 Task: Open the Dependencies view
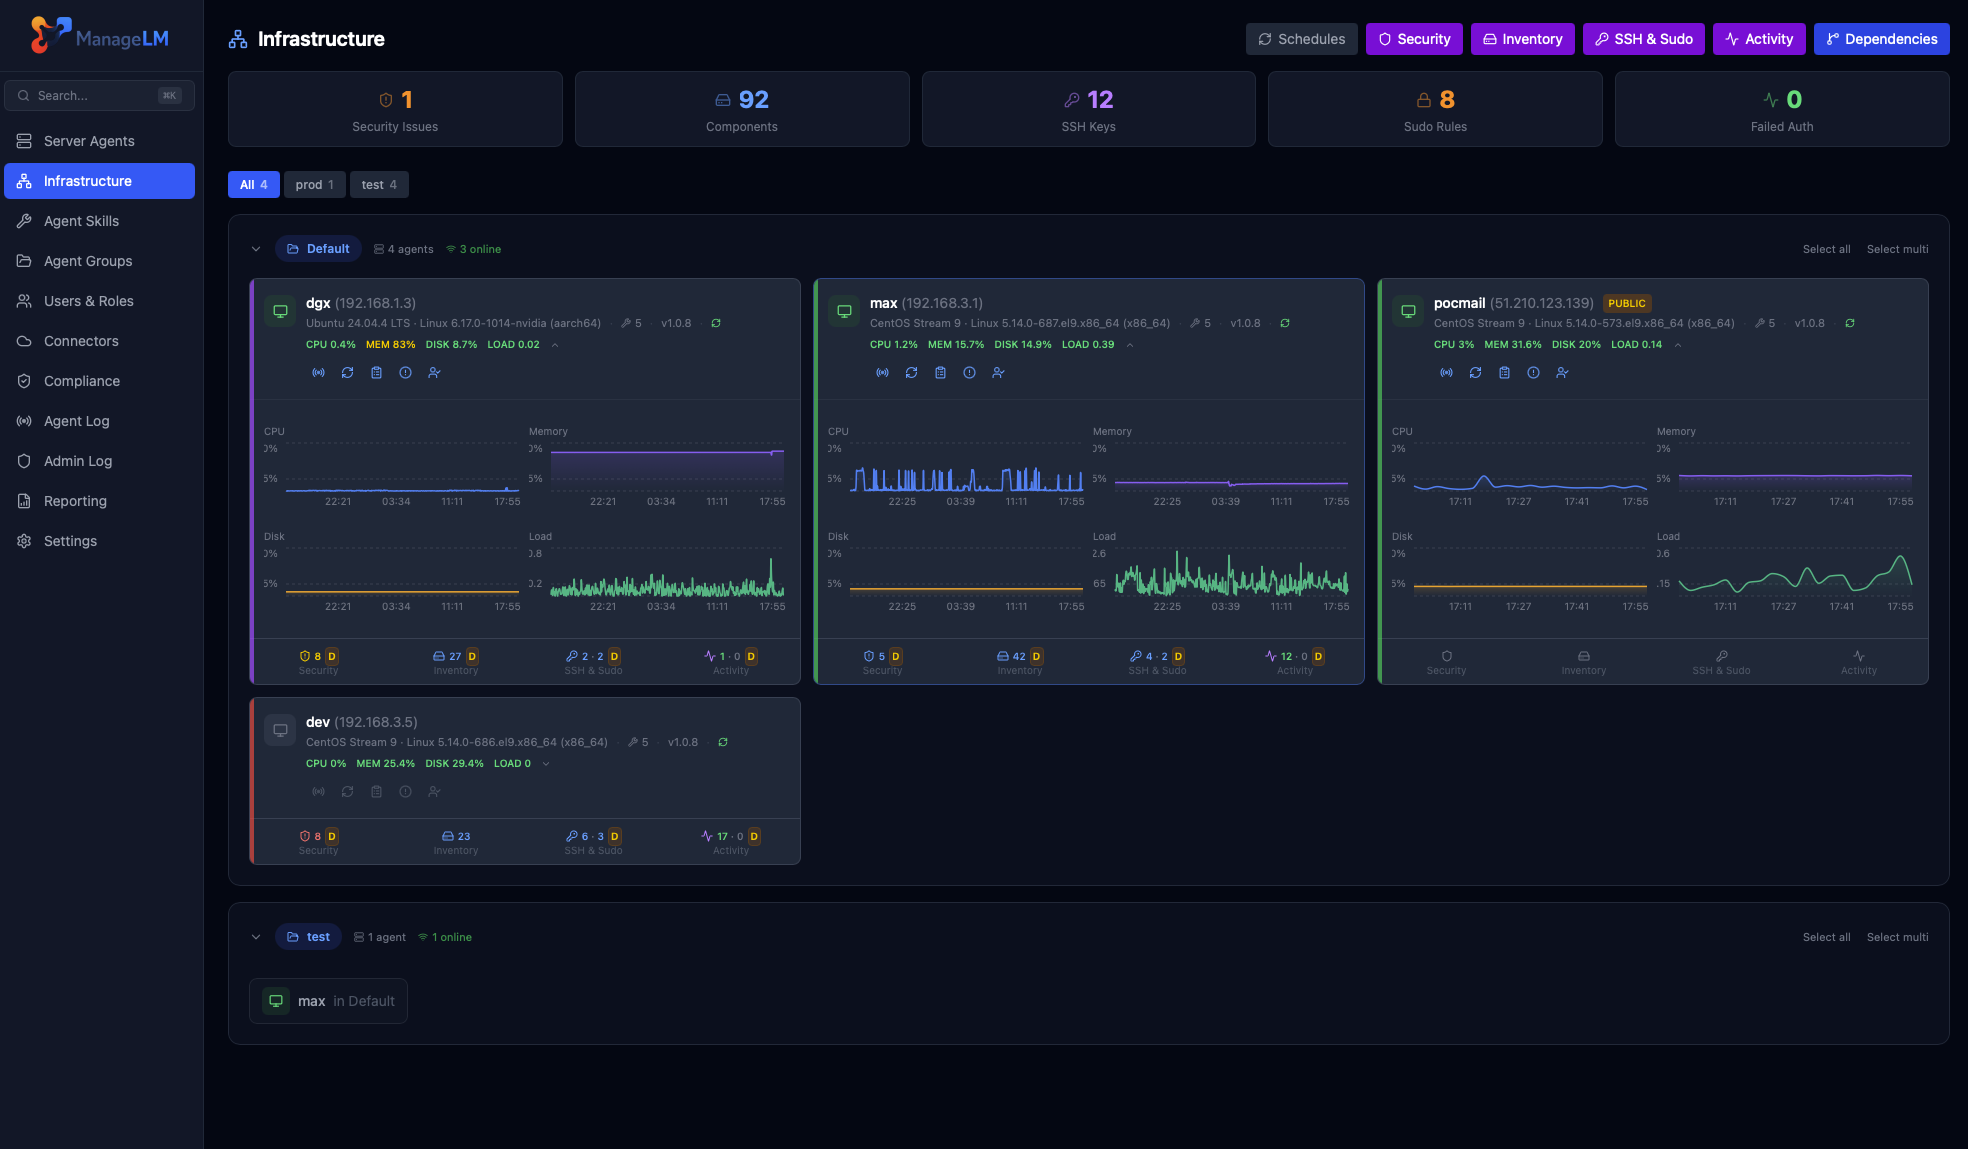click(x=1880, y=39)
